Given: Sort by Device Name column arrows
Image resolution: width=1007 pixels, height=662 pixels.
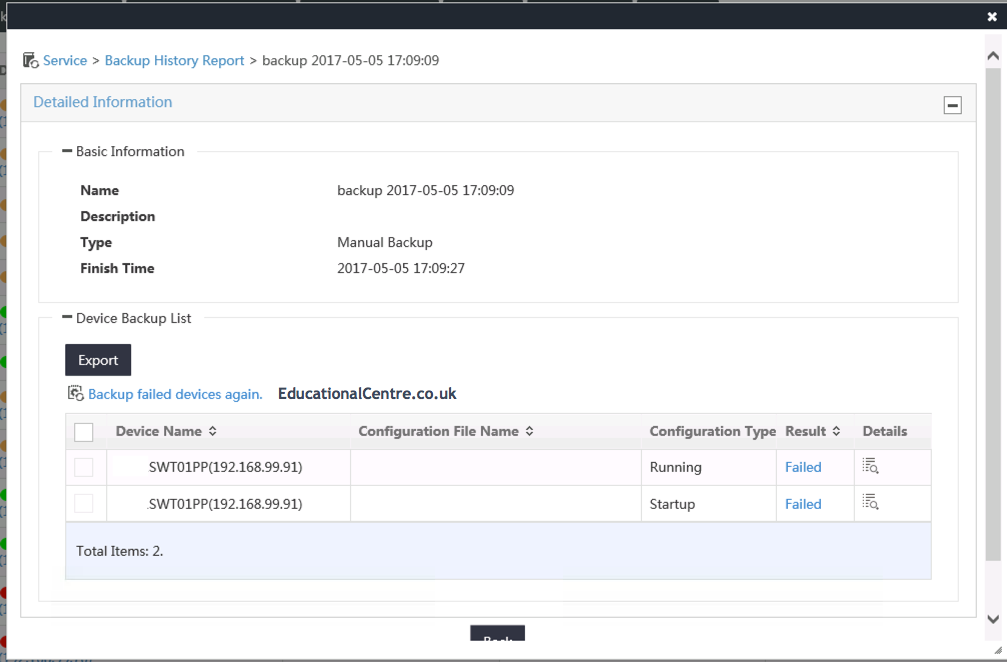Looking at the screenshot, I should tap(212, 432).
